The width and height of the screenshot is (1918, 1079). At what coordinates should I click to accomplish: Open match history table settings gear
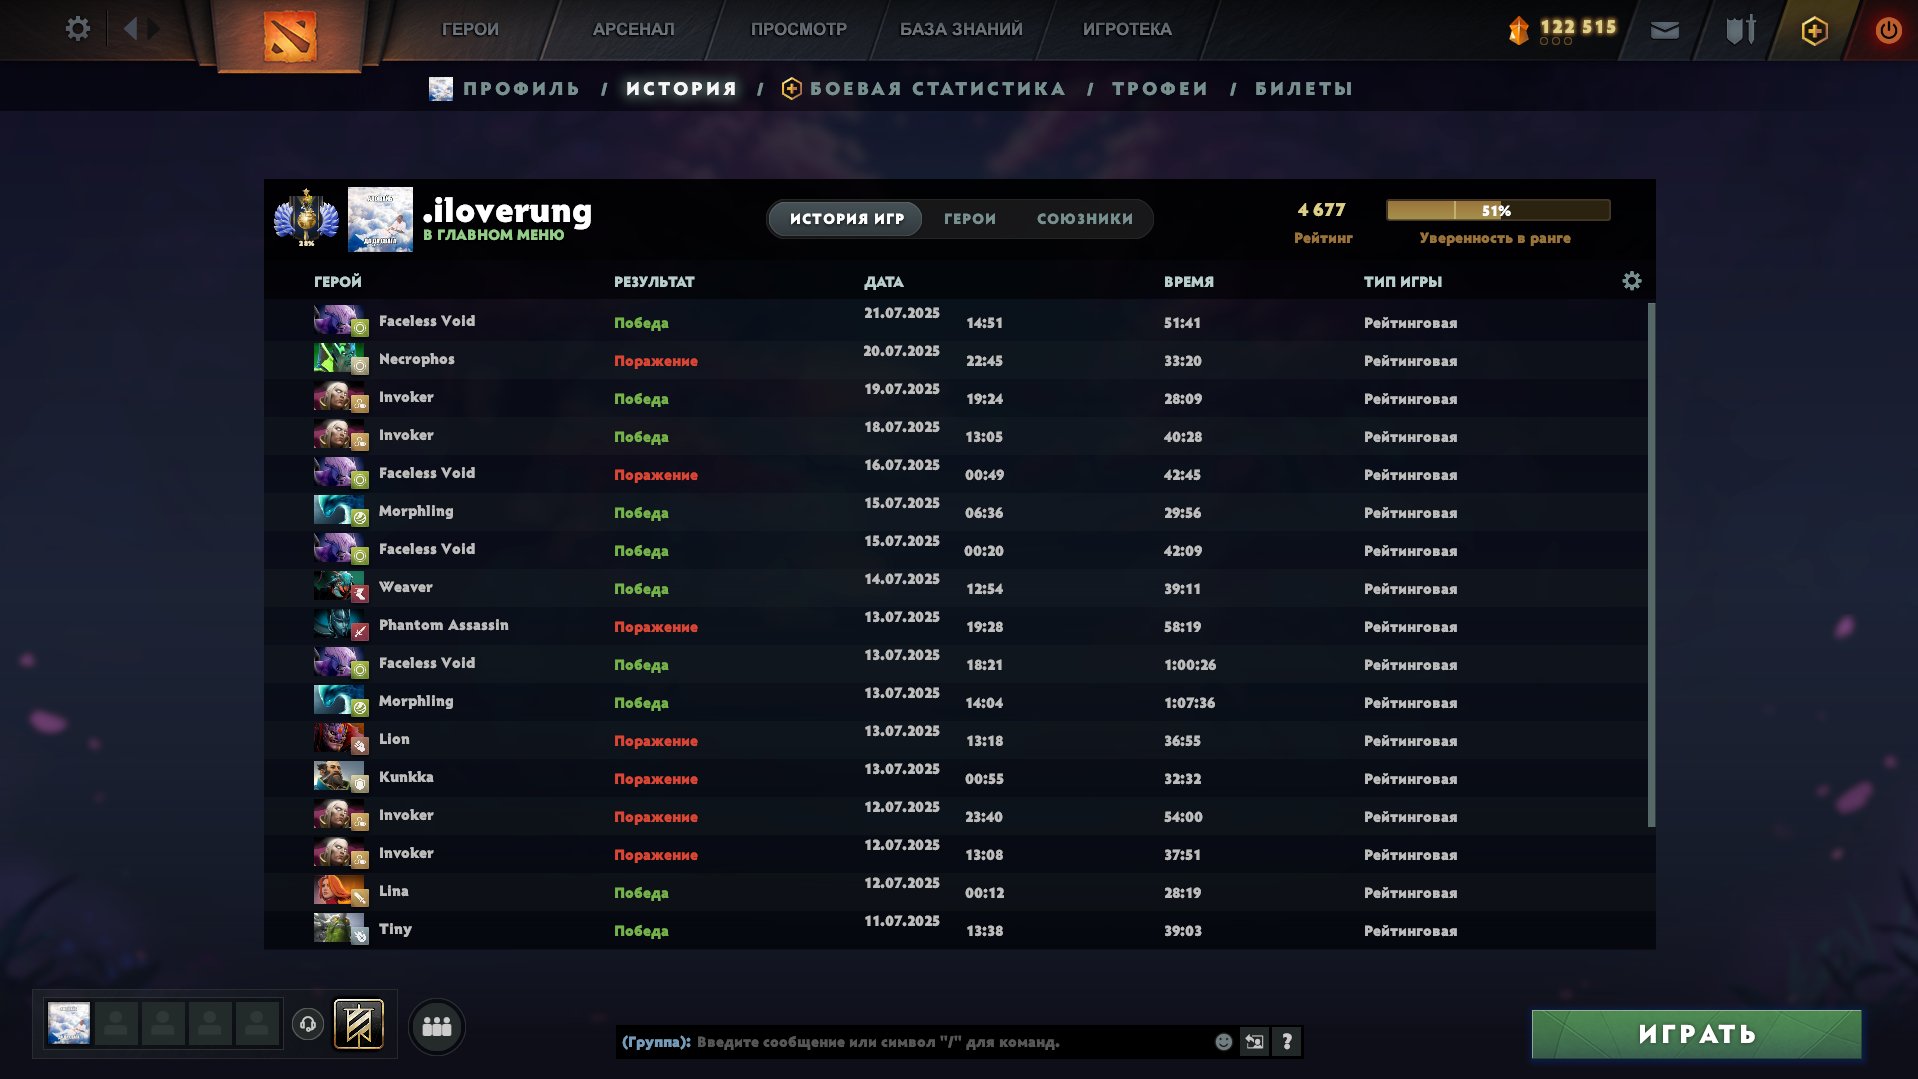click(x=1631, y=281)
